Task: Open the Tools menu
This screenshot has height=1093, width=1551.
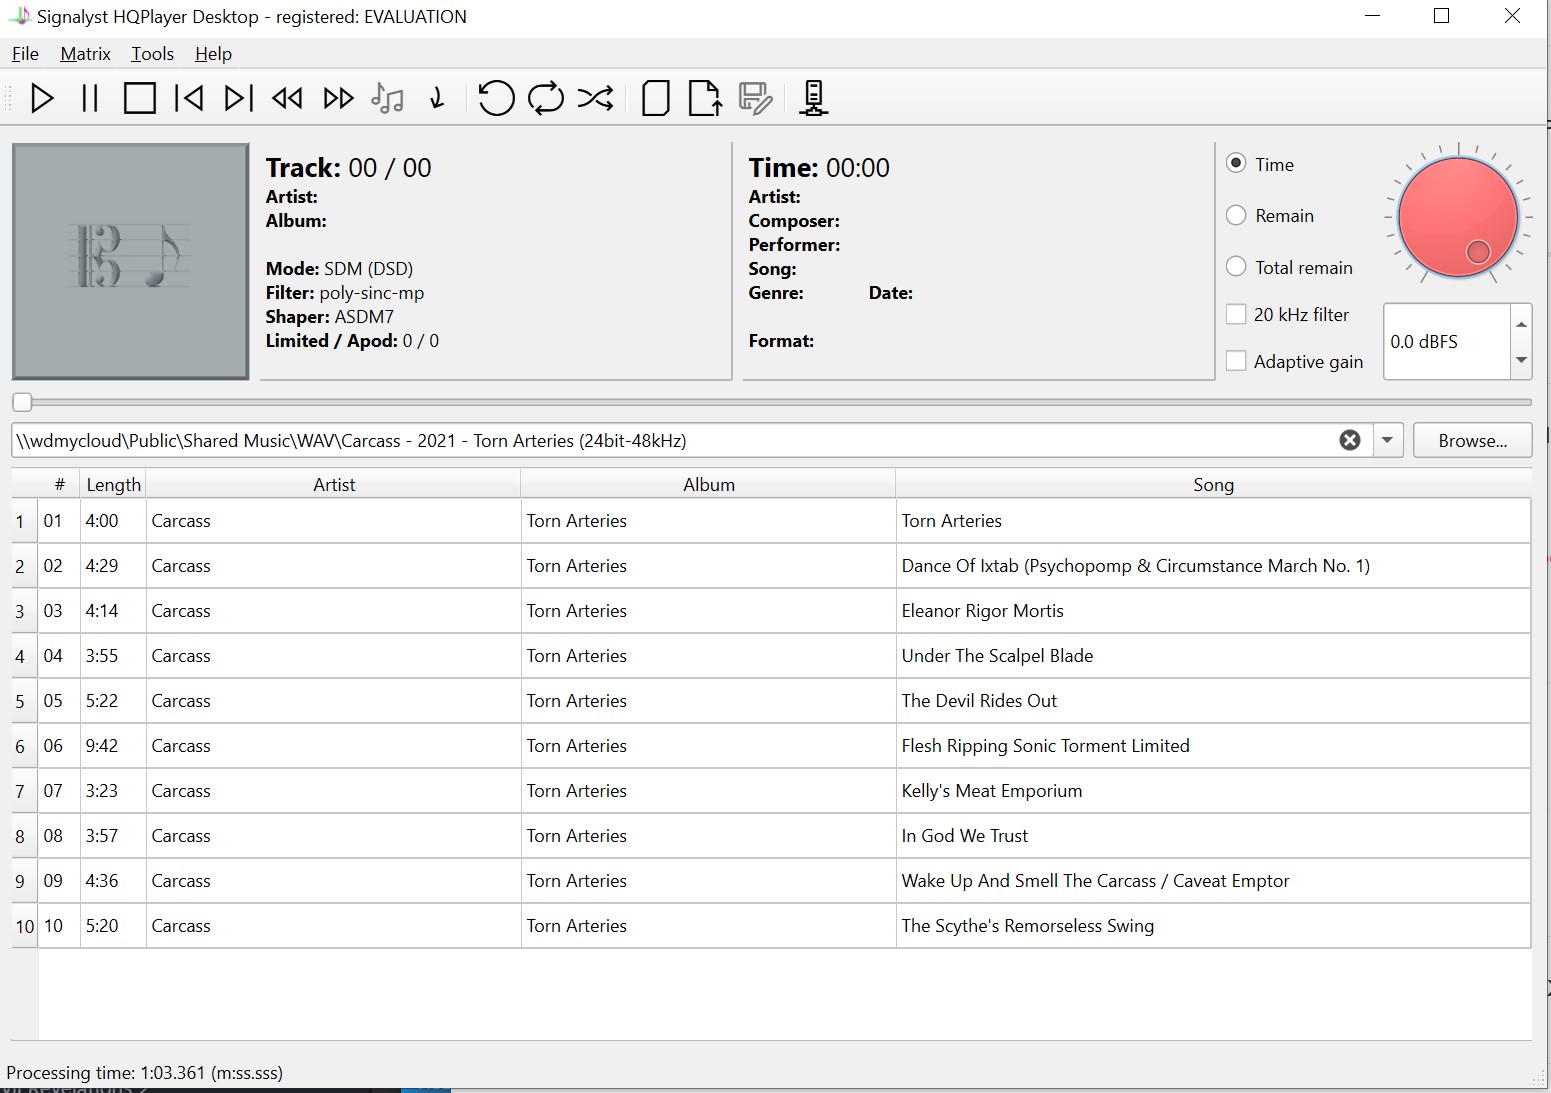Action: [152, 54]
